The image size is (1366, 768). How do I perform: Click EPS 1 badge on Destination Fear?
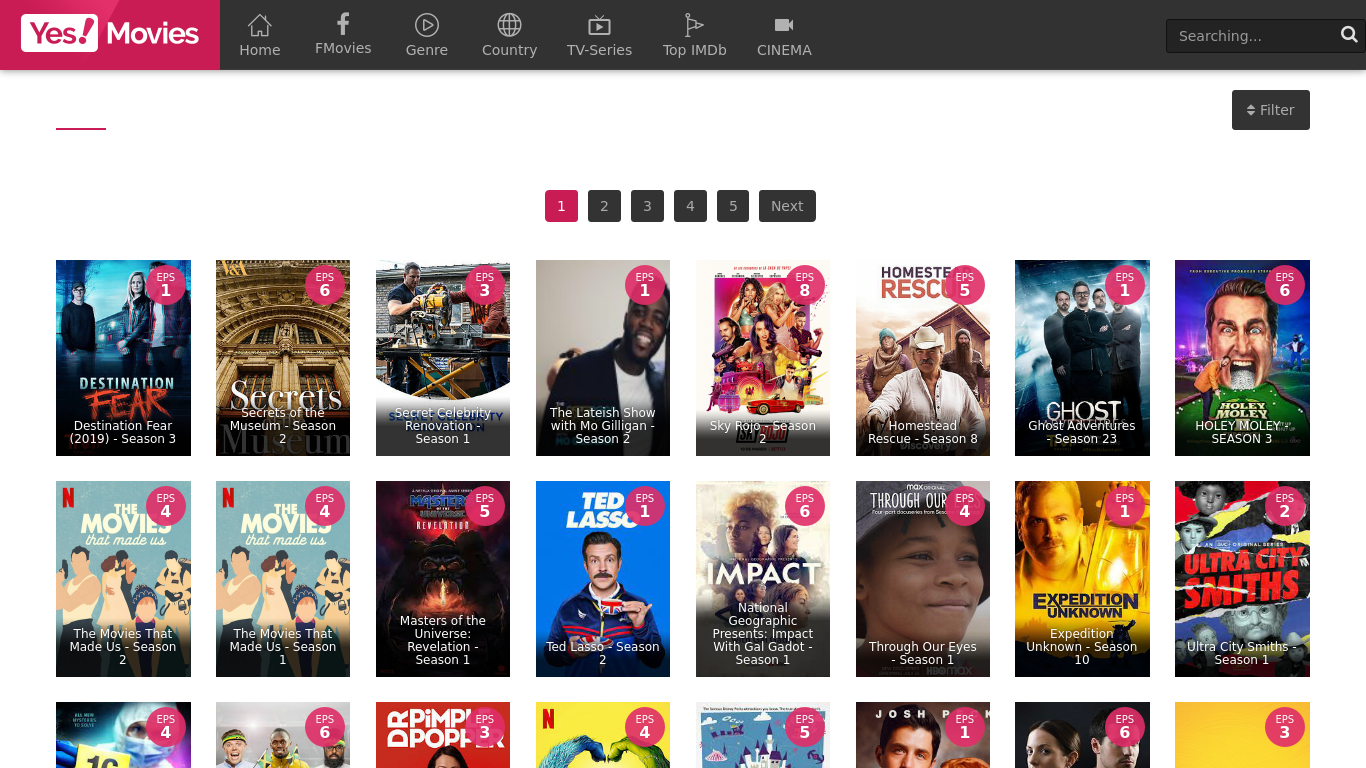coord(165,285)
